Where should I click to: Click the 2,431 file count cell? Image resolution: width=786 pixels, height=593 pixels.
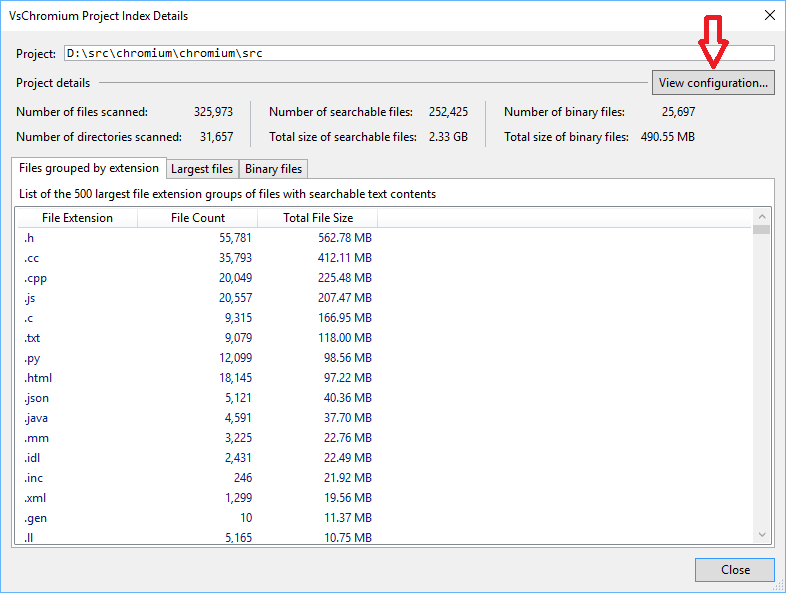point(238,458)
